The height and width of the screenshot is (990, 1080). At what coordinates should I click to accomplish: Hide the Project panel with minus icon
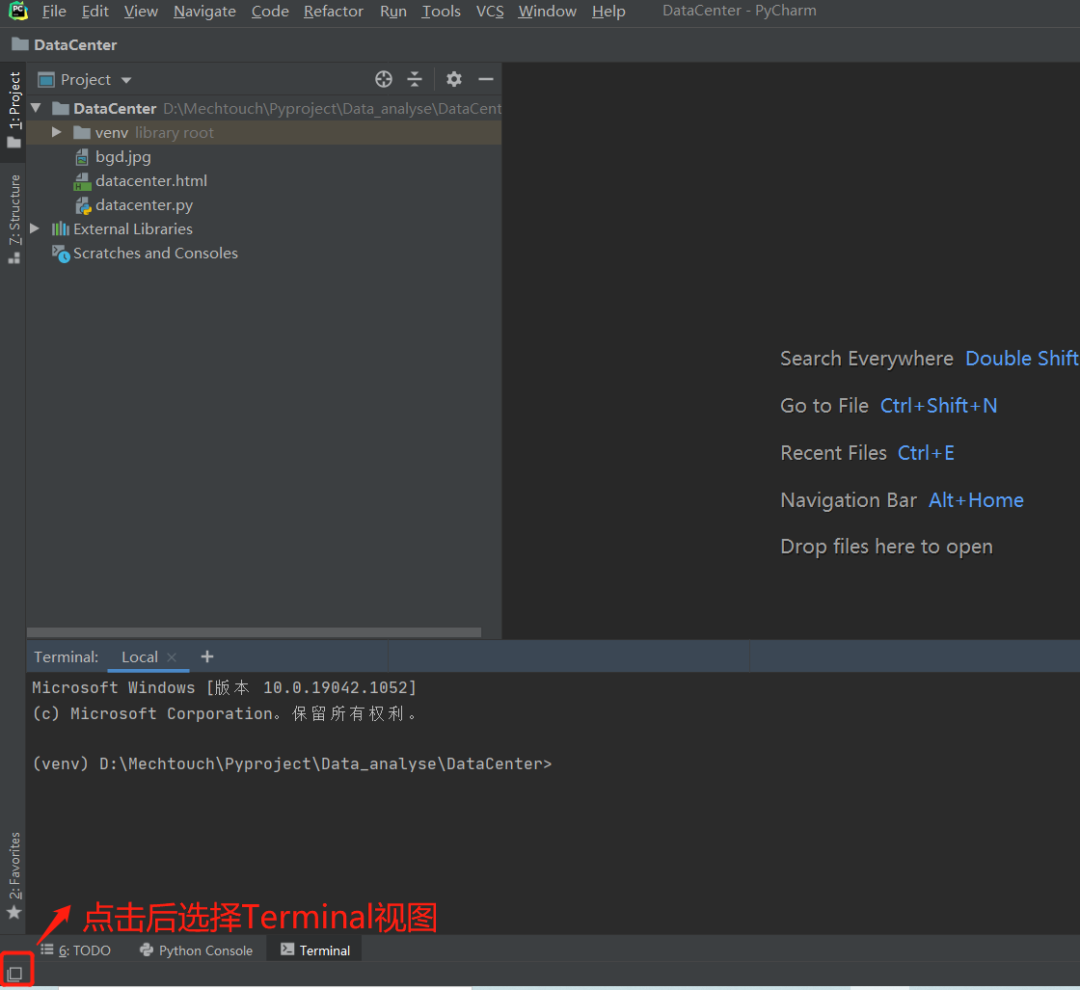click(x=486, y=79)
